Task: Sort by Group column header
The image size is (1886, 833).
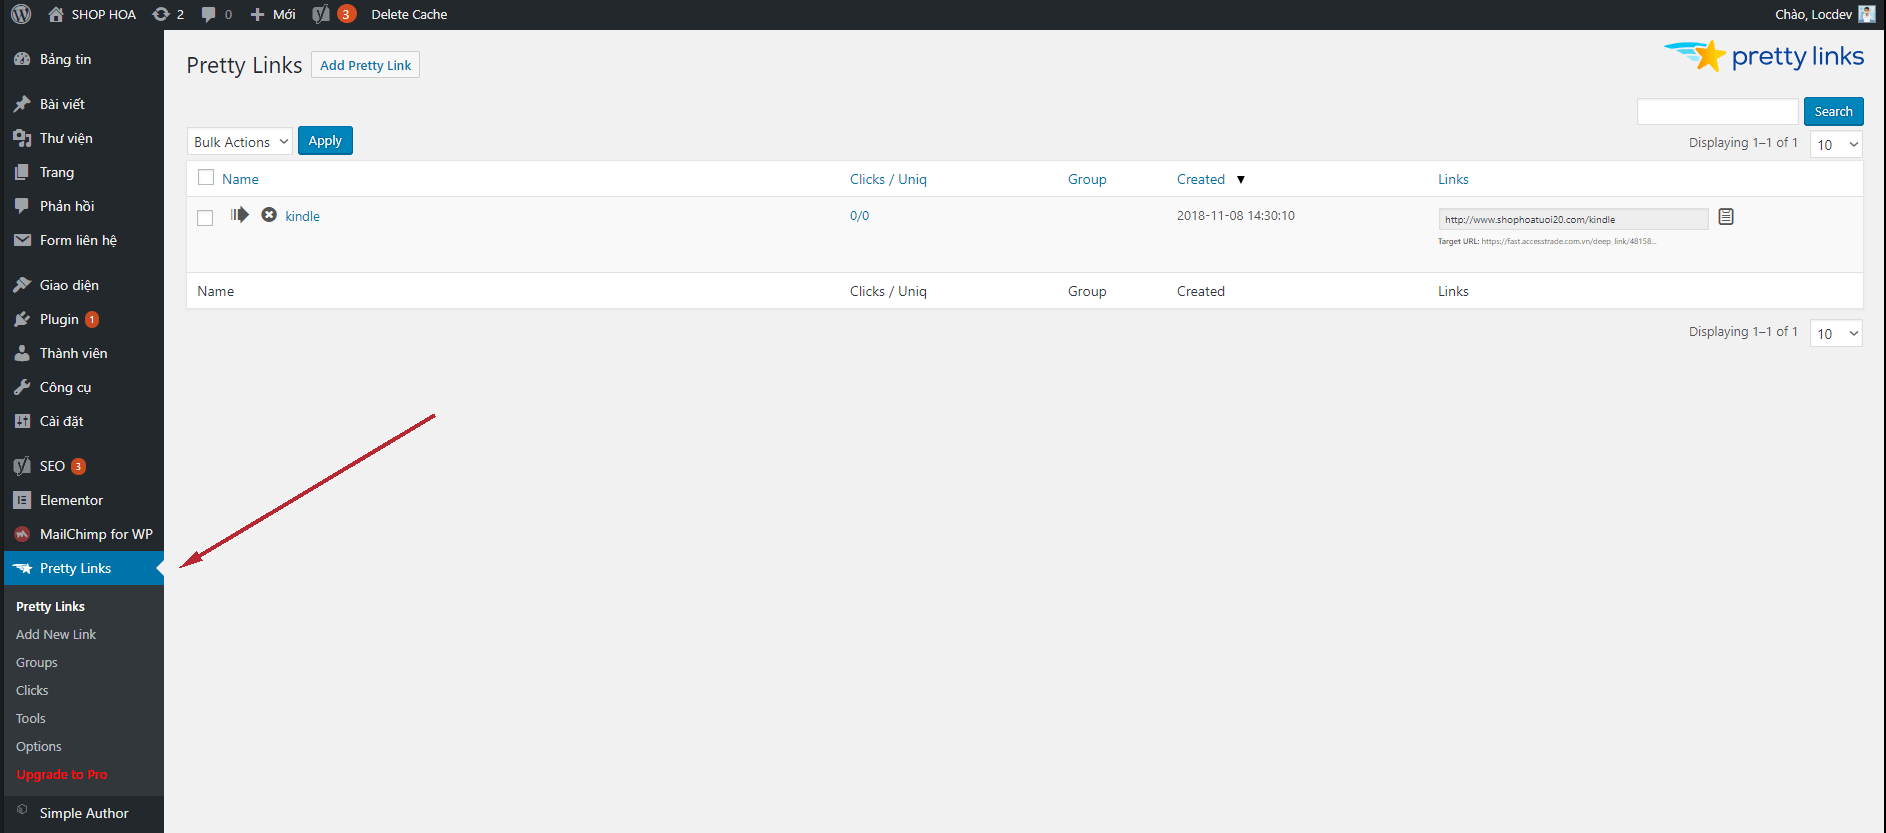Action: pyautogui.click(x=1087, y=179)
